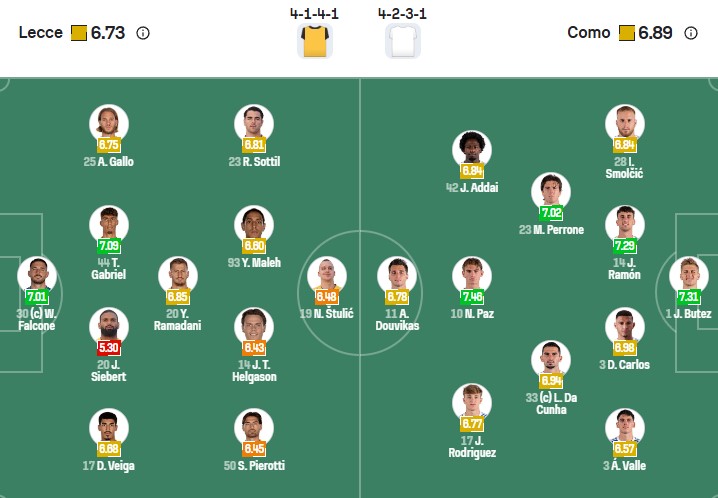Select M. Perrone player photo
The height and width of the screenshot is (498, 718).
(x=551, y=191)
